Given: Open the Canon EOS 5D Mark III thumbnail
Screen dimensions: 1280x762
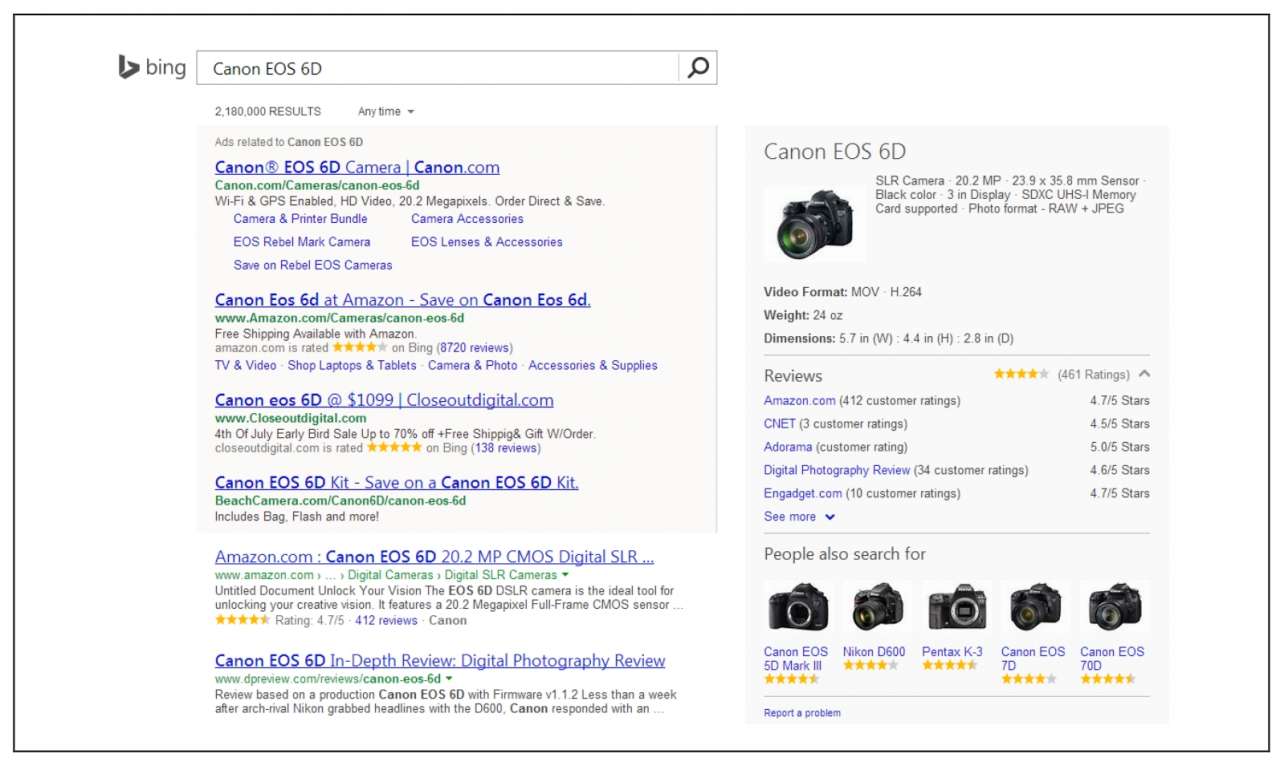Looking at the screenshot, I should point(798,606).
